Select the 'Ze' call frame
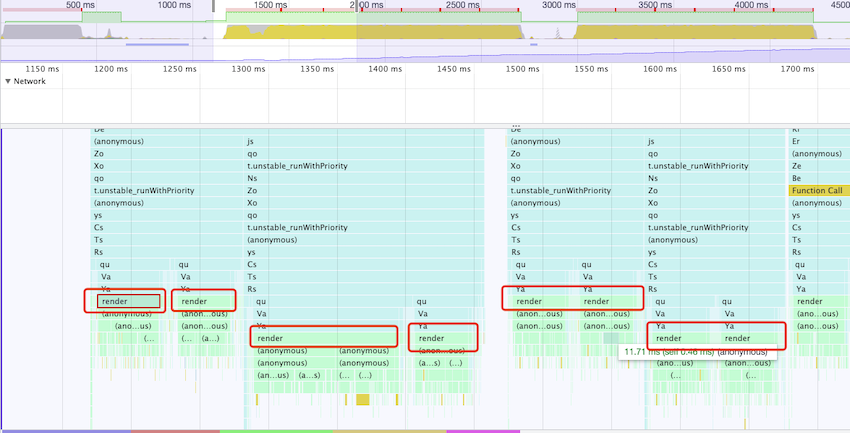The image size is (850, 433). click(819, 166)
